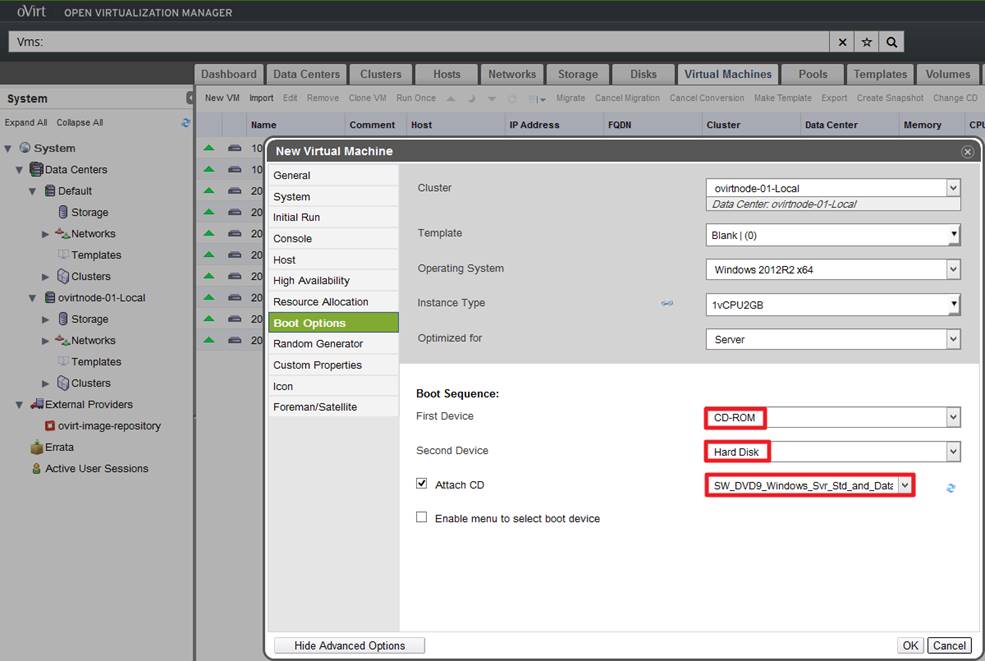Click the Storage icon under ovirtnode-01-Local
Viewport: 985px width, 661px height.
tap(63, 319)
